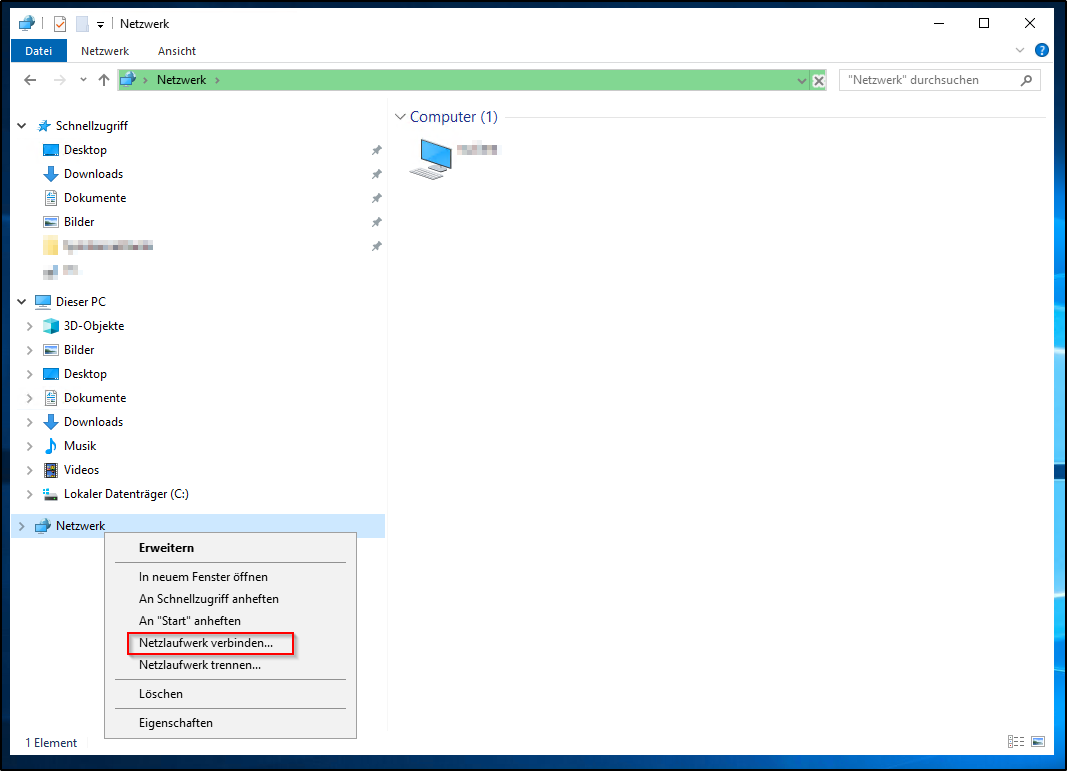The width and height of the screenshot is (1067, 771).
Task: Select Netzlaufwerk verbinden... from context menu
Action: (206, 643)
